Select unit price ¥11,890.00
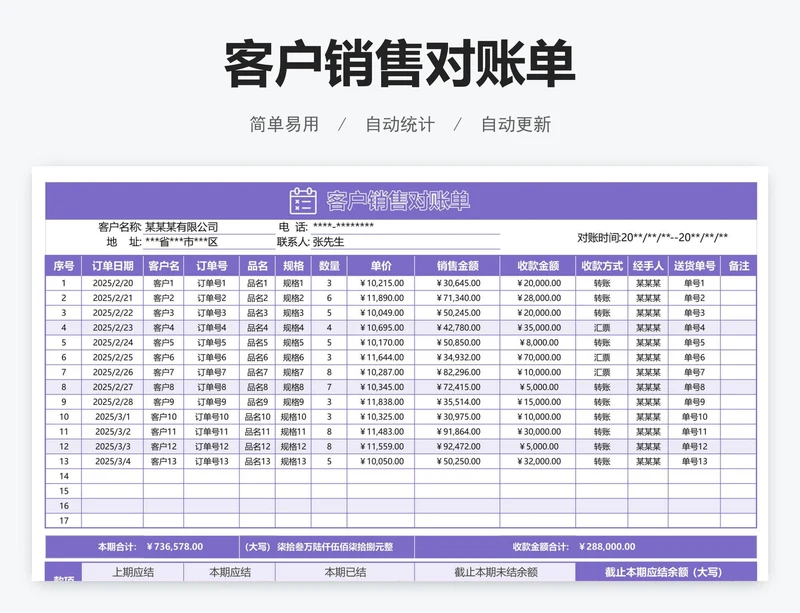 382,298
